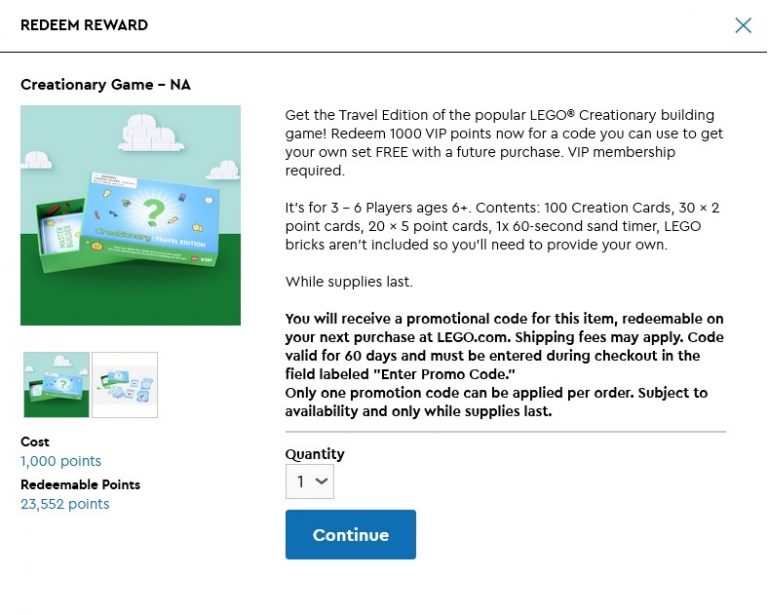This screenshot has width=768, height=615.
Task: Click the 1,000 points cost value
Action: 61,461
